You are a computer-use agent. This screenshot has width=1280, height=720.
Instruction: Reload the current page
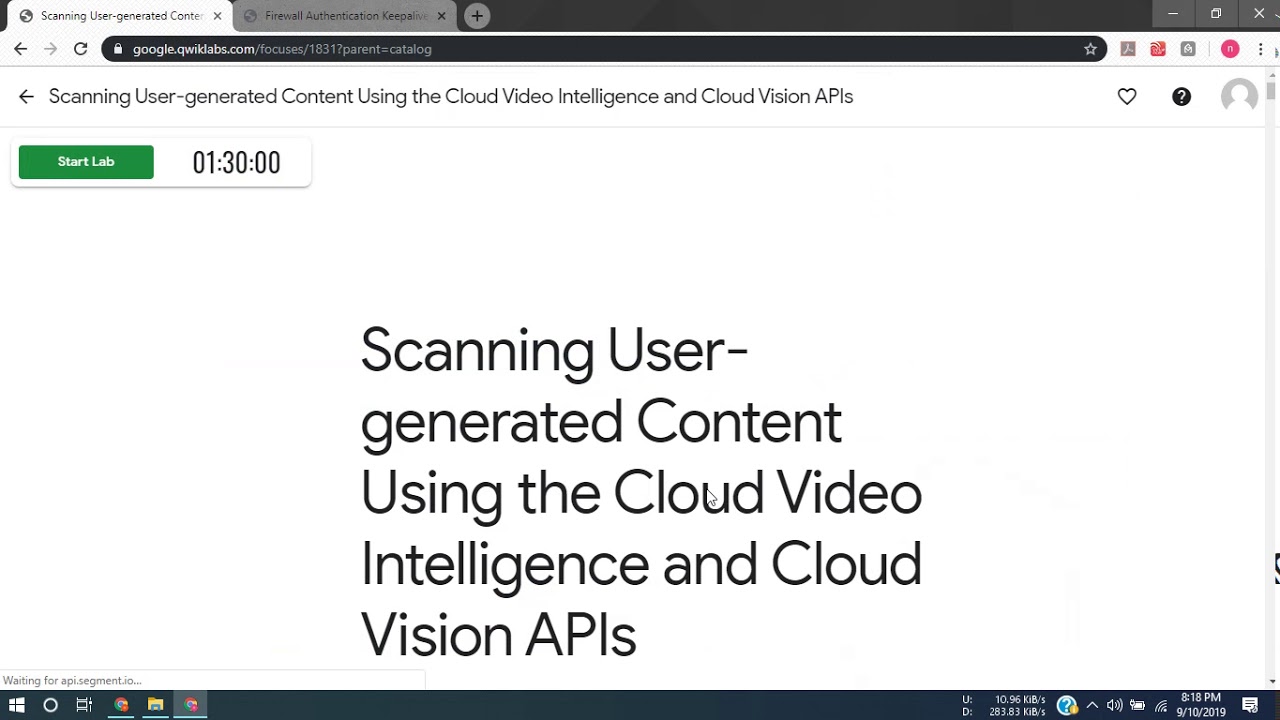[x=81, y=48]
